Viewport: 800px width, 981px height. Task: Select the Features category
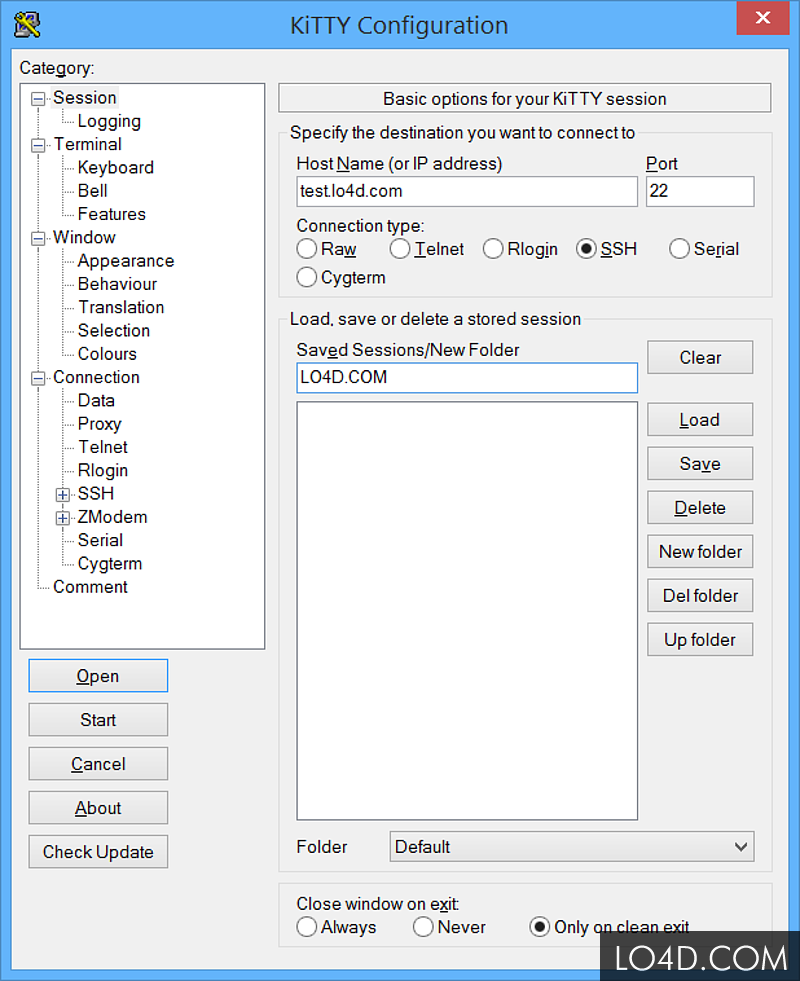(111, 214)
